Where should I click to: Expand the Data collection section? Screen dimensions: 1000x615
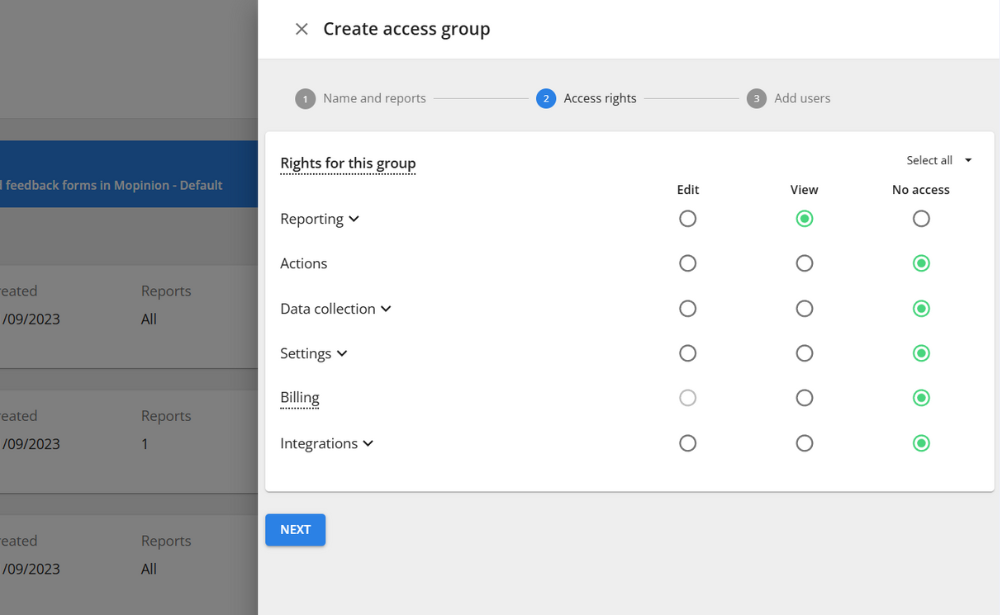click(386, 309)
